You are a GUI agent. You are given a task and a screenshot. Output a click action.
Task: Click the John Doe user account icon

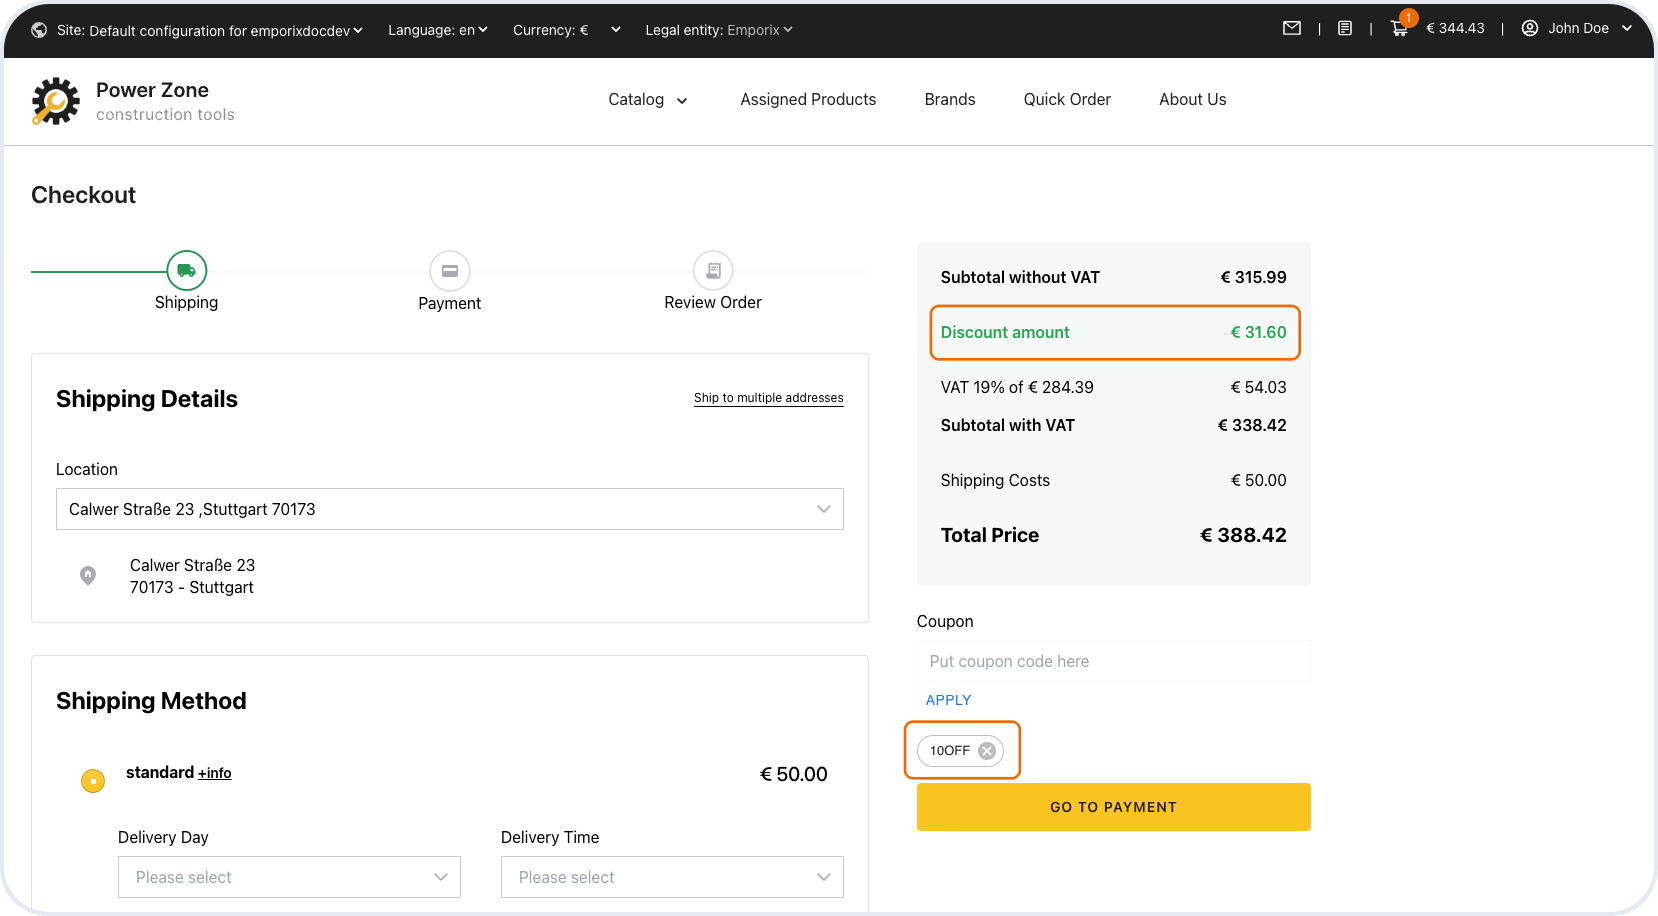(x=1530, y=28)
